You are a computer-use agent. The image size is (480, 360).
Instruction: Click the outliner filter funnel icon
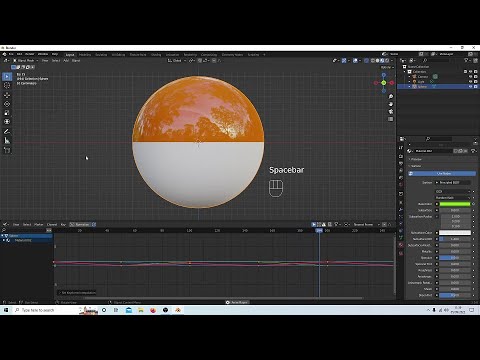[466, 60]
